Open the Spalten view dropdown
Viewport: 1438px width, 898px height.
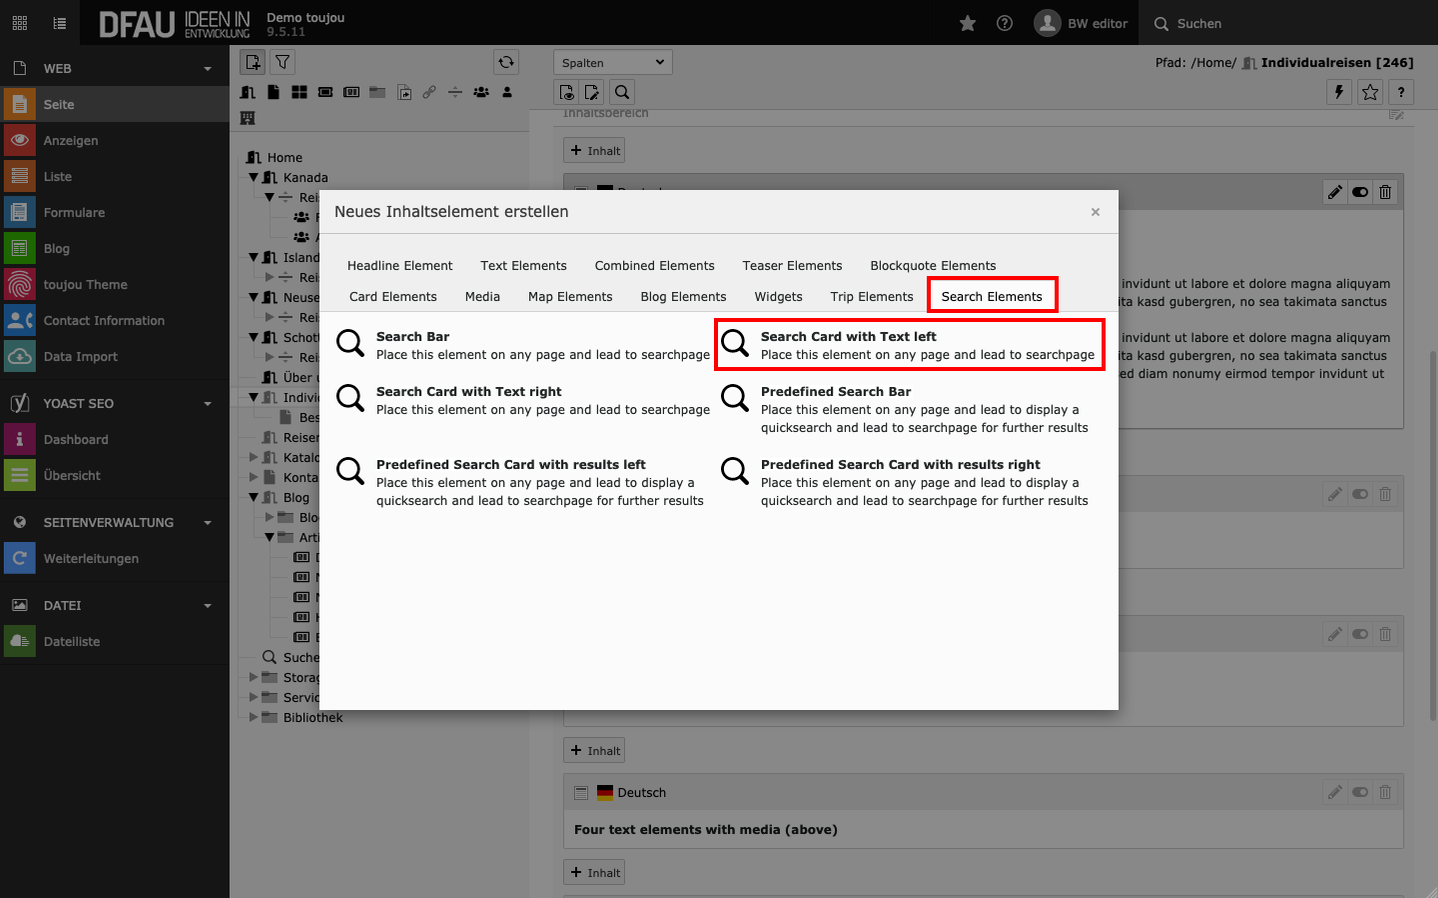pos(612,62)
